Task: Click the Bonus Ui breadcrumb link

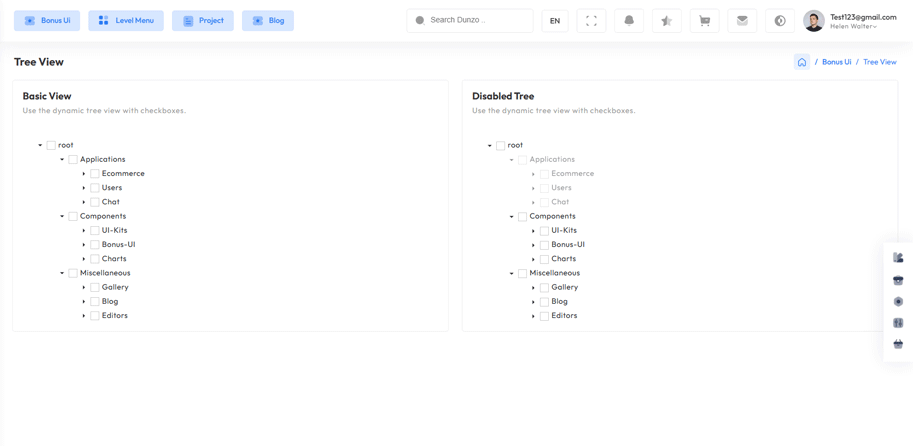Action: [836, 62]
